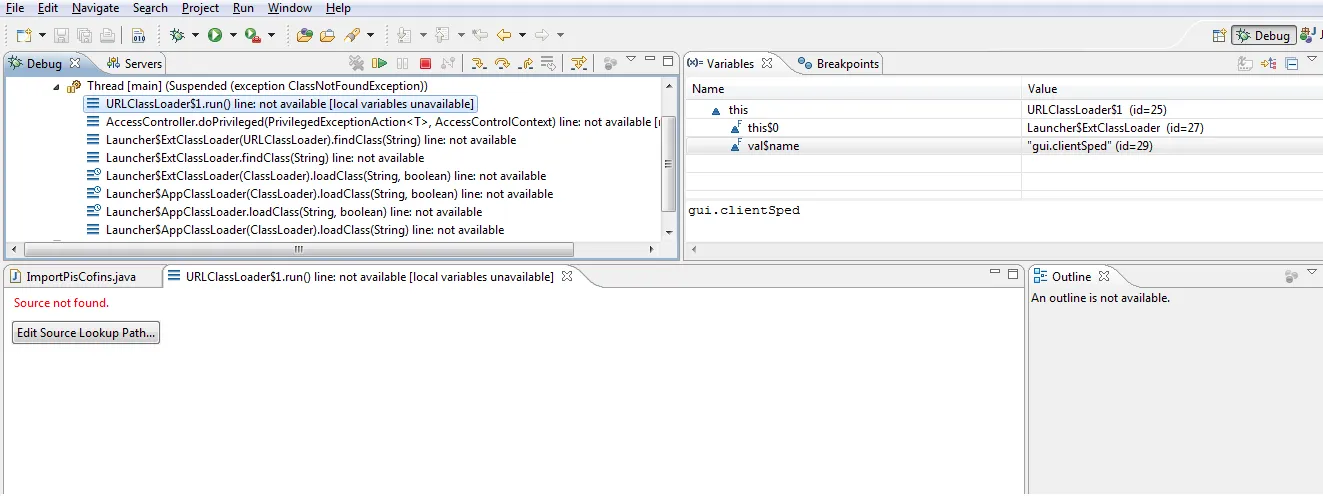The width and height of the screenshot is (1323, 496).
Task: Click the Step Into icon
Action: click(x=479, y=63)
